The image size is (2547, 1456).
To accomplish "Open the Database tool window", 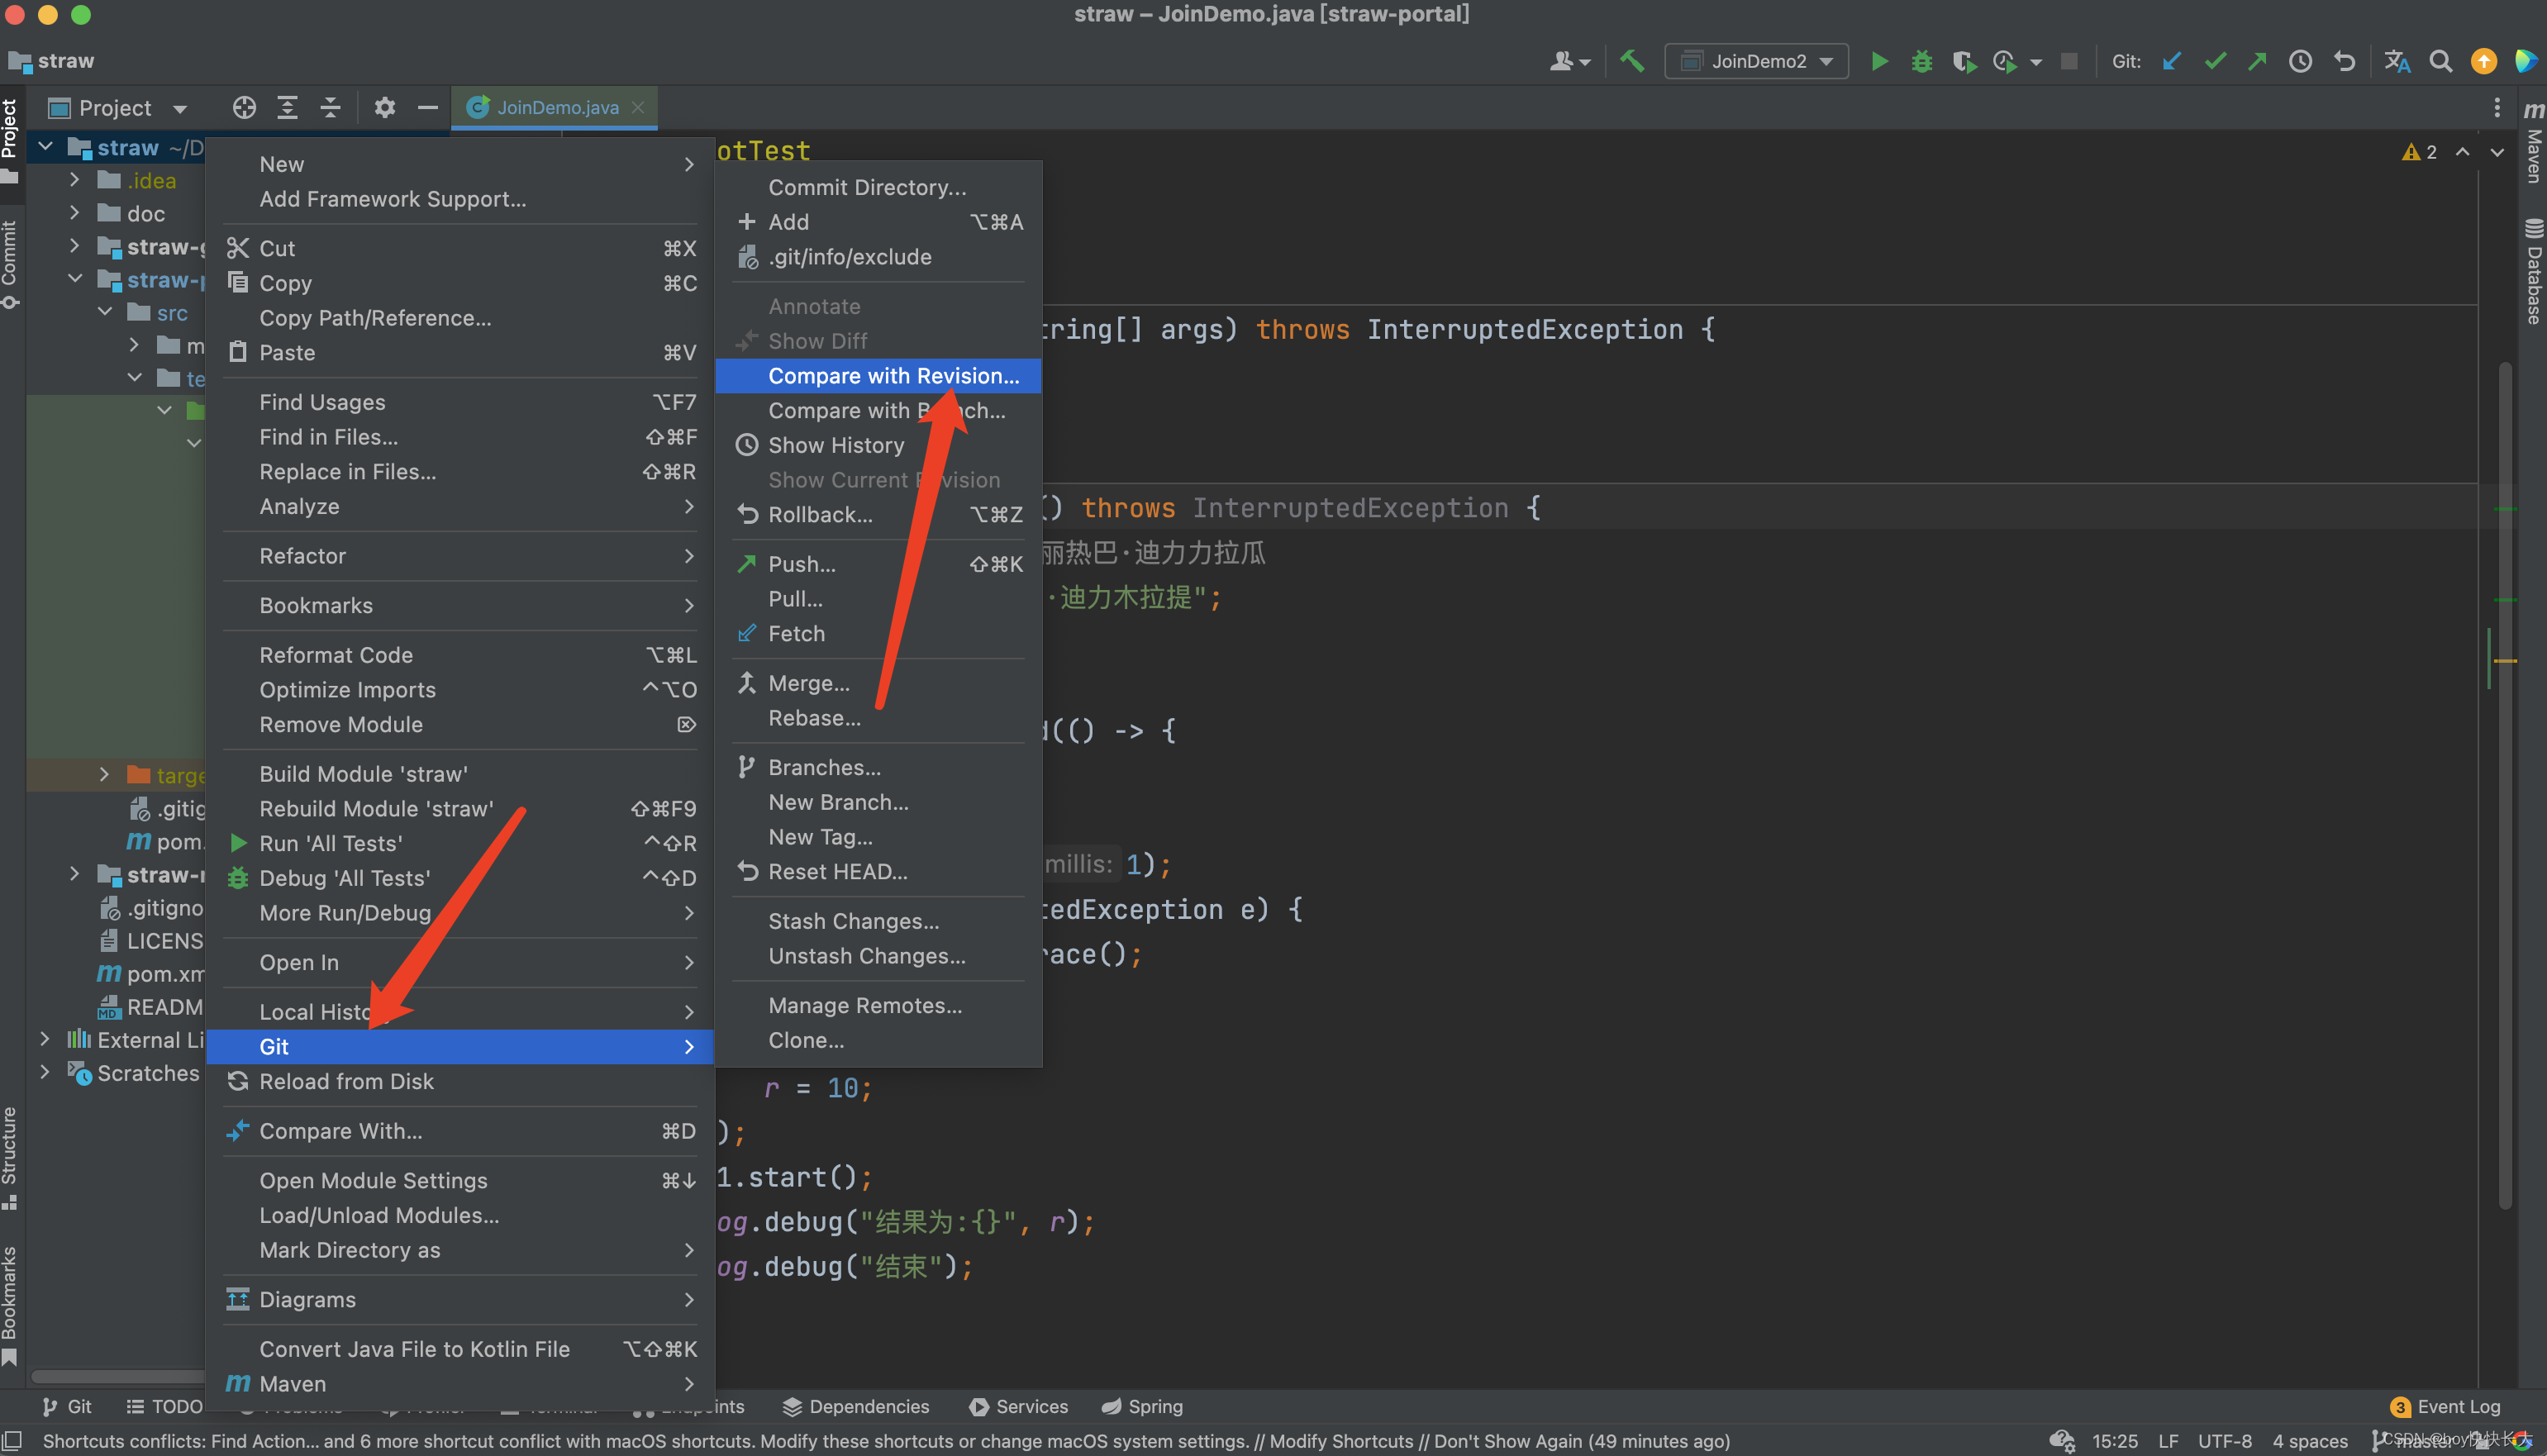I will [x=2533, y=272].
